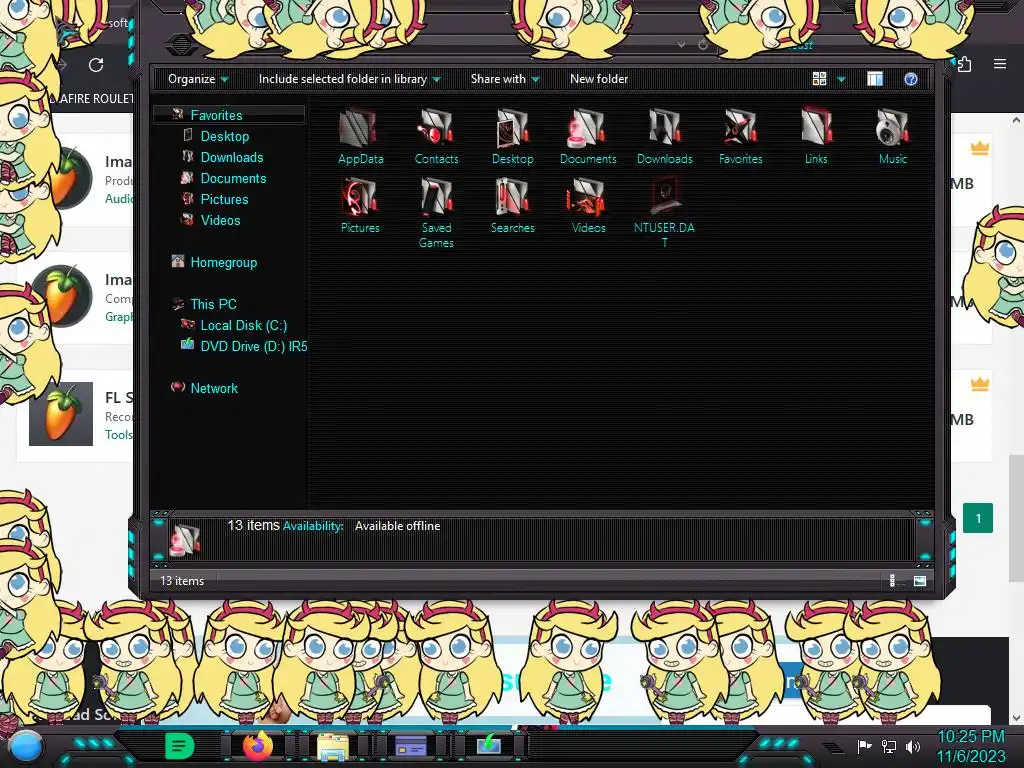Screen dimensions: 1024x768
Task: Select the Desktop folder in file pane
Action: [513, 136]
